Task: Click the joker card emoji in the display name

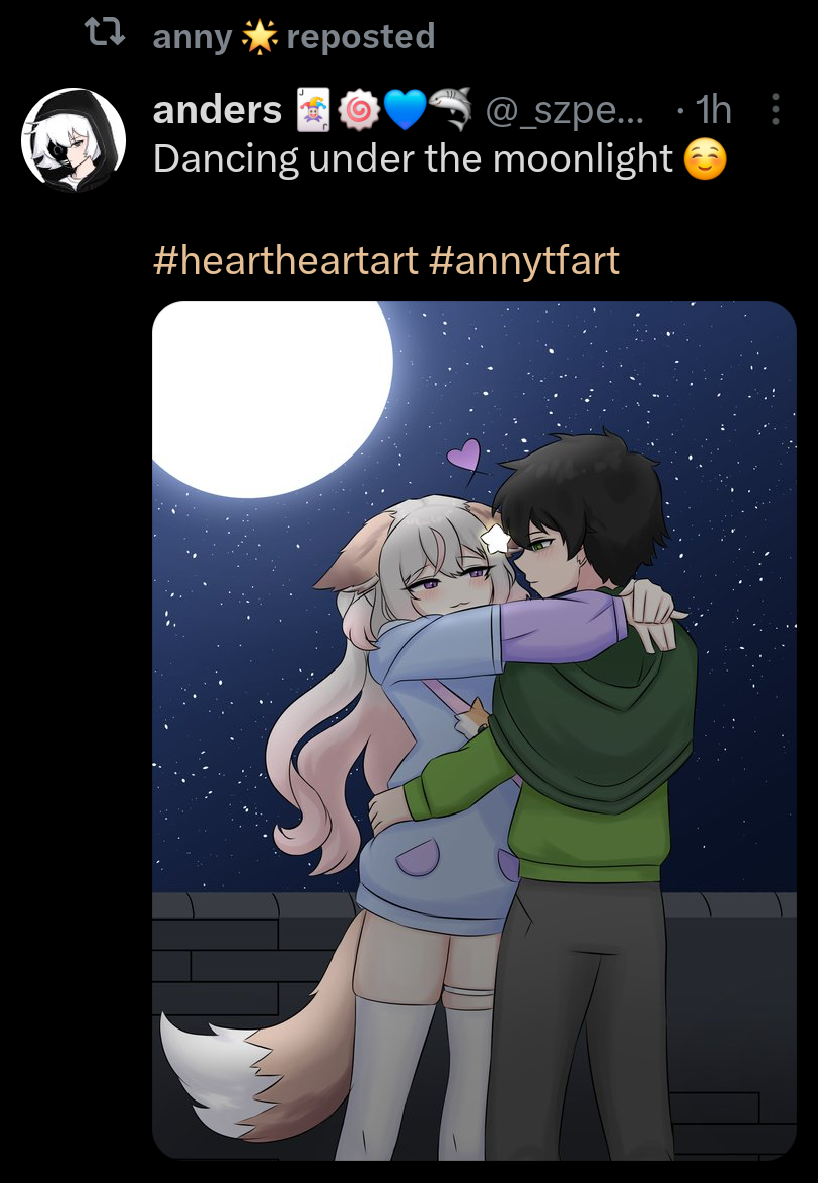Action: (x=312, y=111)
